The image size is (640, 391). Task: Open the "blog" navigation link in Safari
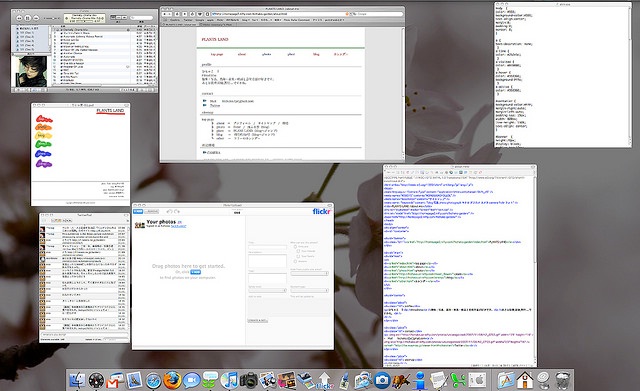point(316,54)
